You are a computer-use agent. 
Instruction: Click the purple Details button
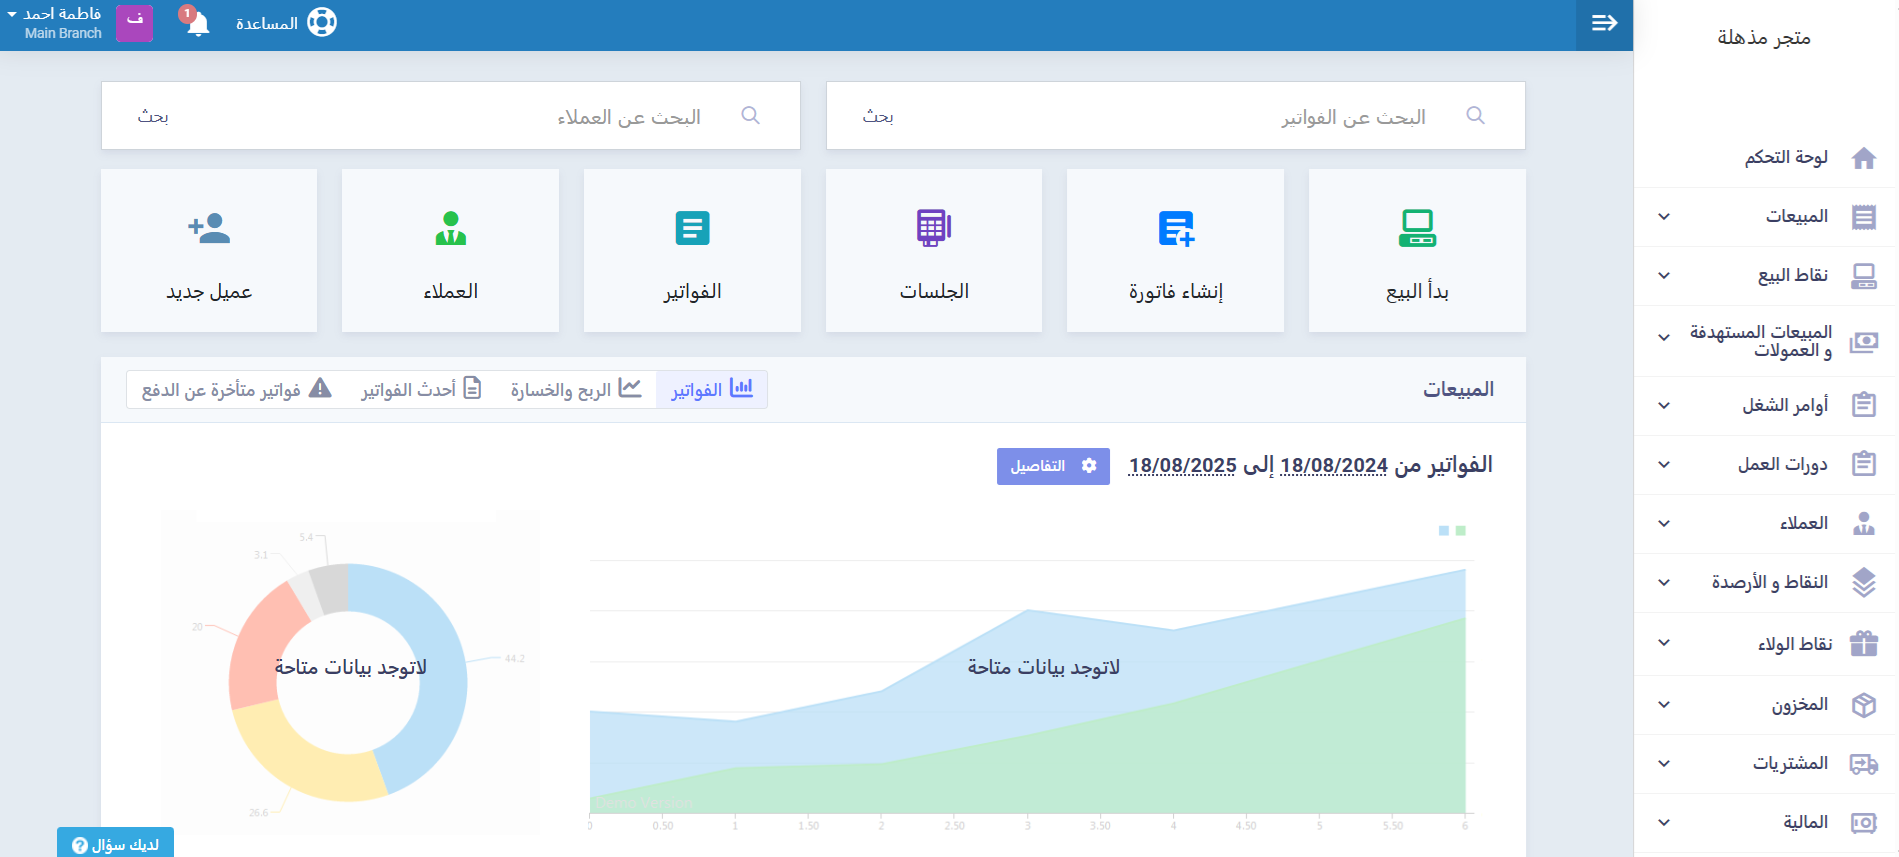point(1053,466)
